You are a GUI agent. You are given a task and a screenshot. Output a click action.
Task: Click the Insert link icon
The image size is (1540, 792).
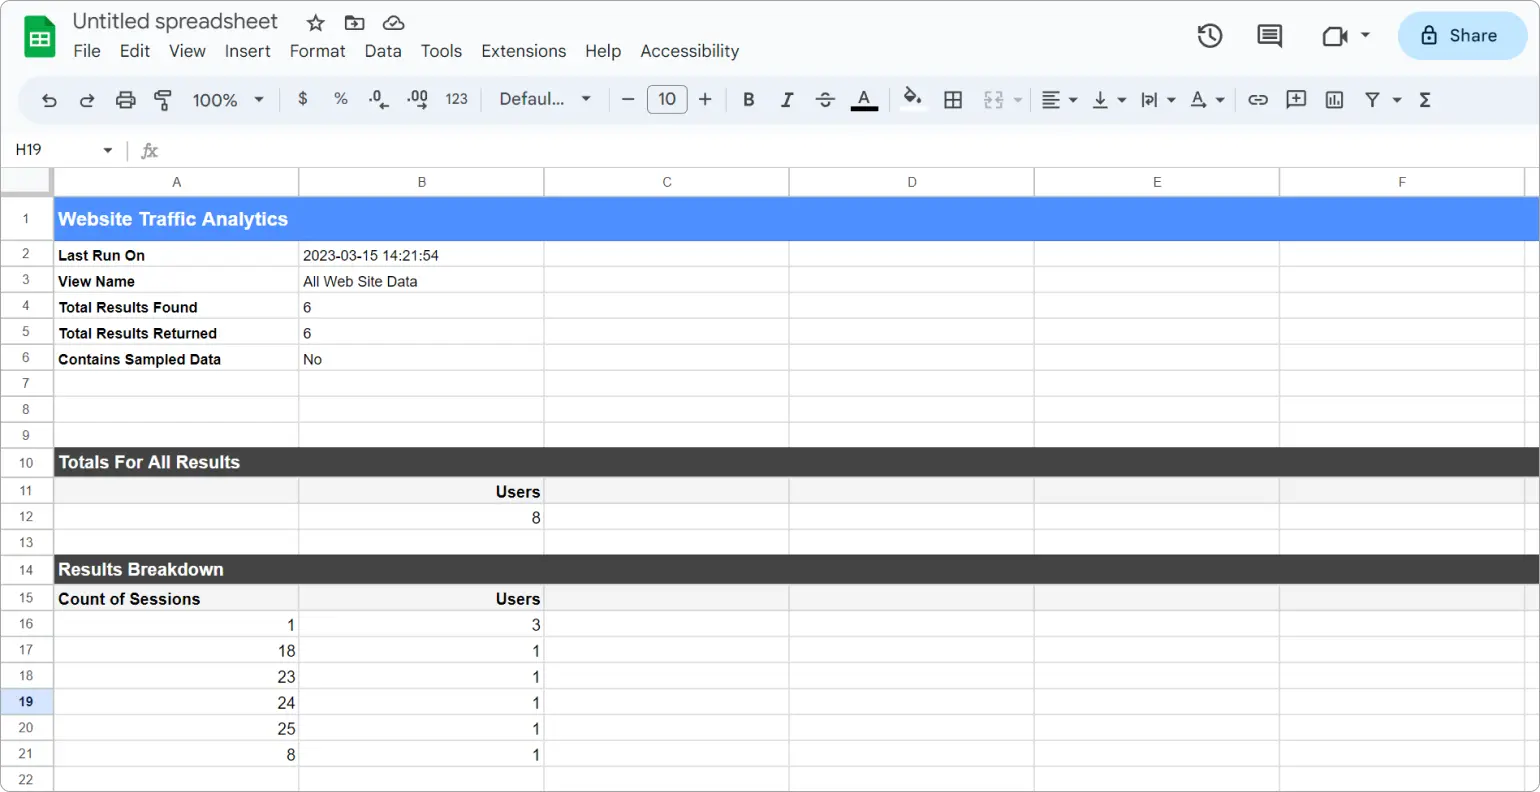pyautogui.click(x=1258, y=99)
